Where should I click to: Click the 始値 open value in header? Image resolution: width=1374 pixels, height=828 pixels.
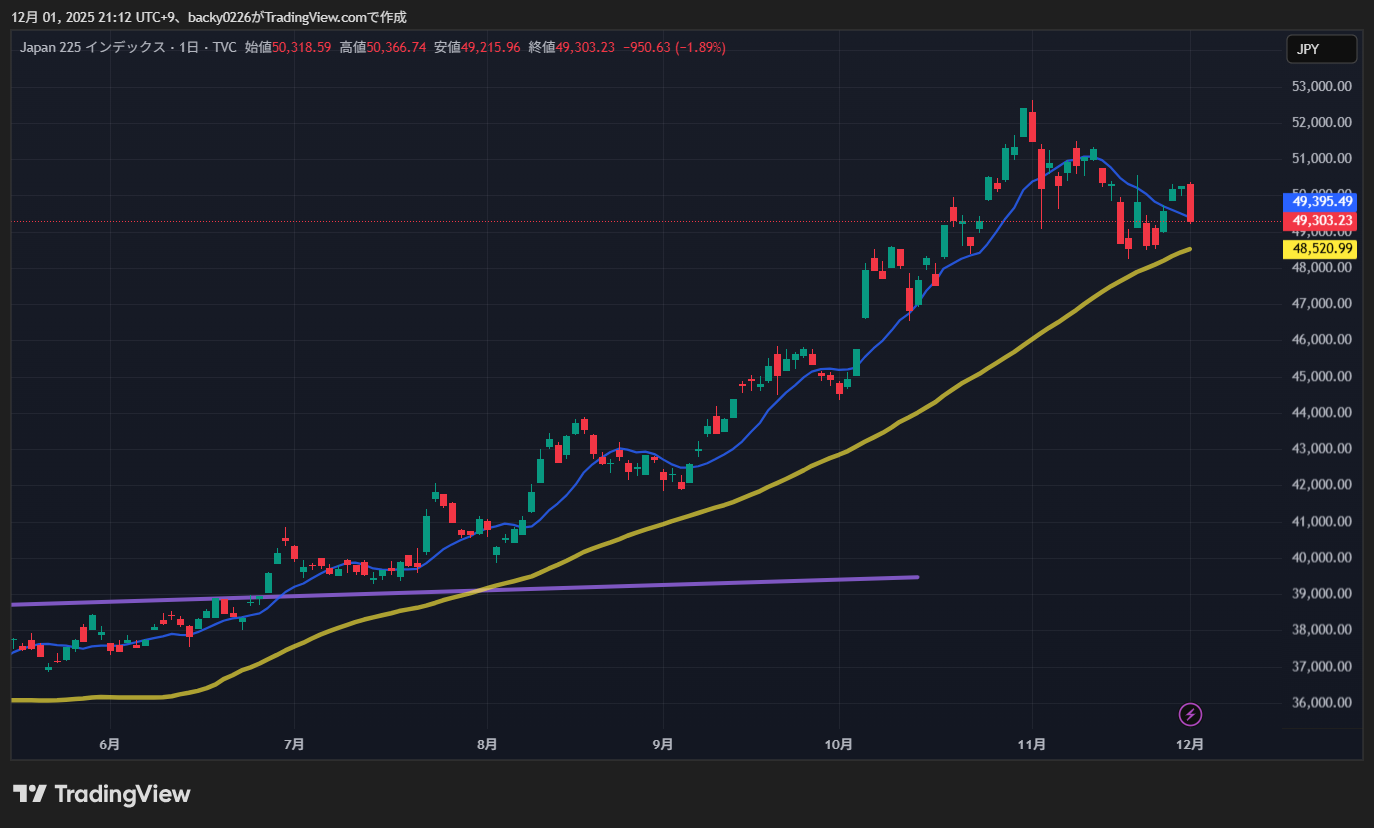[x=301, y=47]
